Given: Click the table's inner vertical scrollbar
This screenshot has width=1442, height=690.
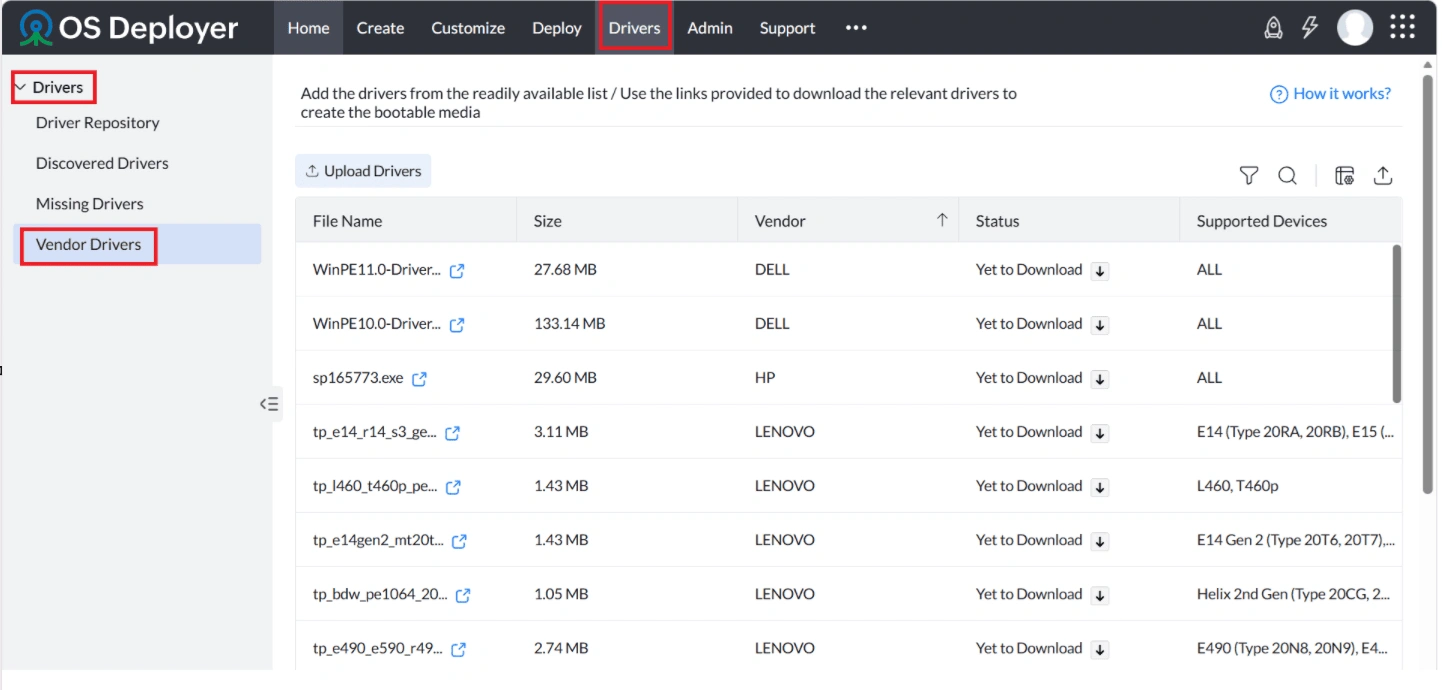Looking at the screenshot, I should [1397, 323].
